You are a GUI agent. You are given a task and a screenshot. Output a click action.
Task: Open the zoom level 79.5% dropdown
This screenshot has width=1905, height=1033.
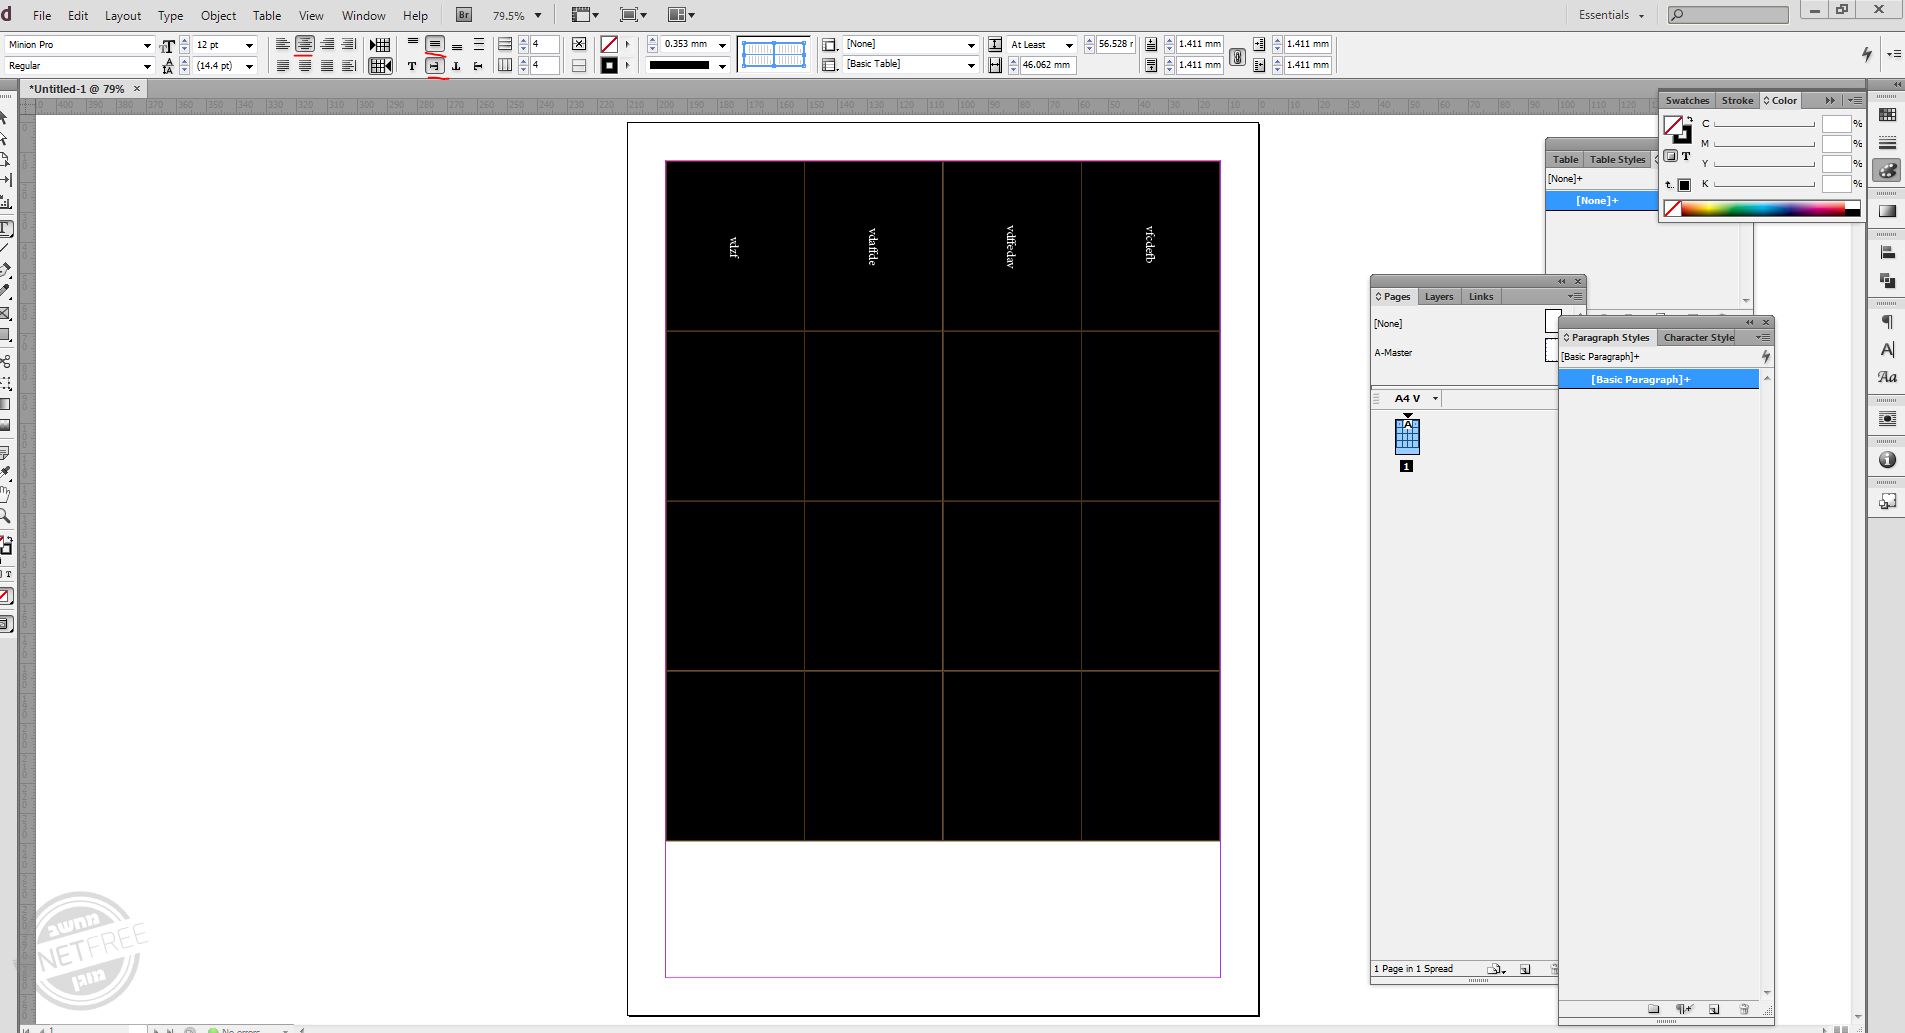538,15
